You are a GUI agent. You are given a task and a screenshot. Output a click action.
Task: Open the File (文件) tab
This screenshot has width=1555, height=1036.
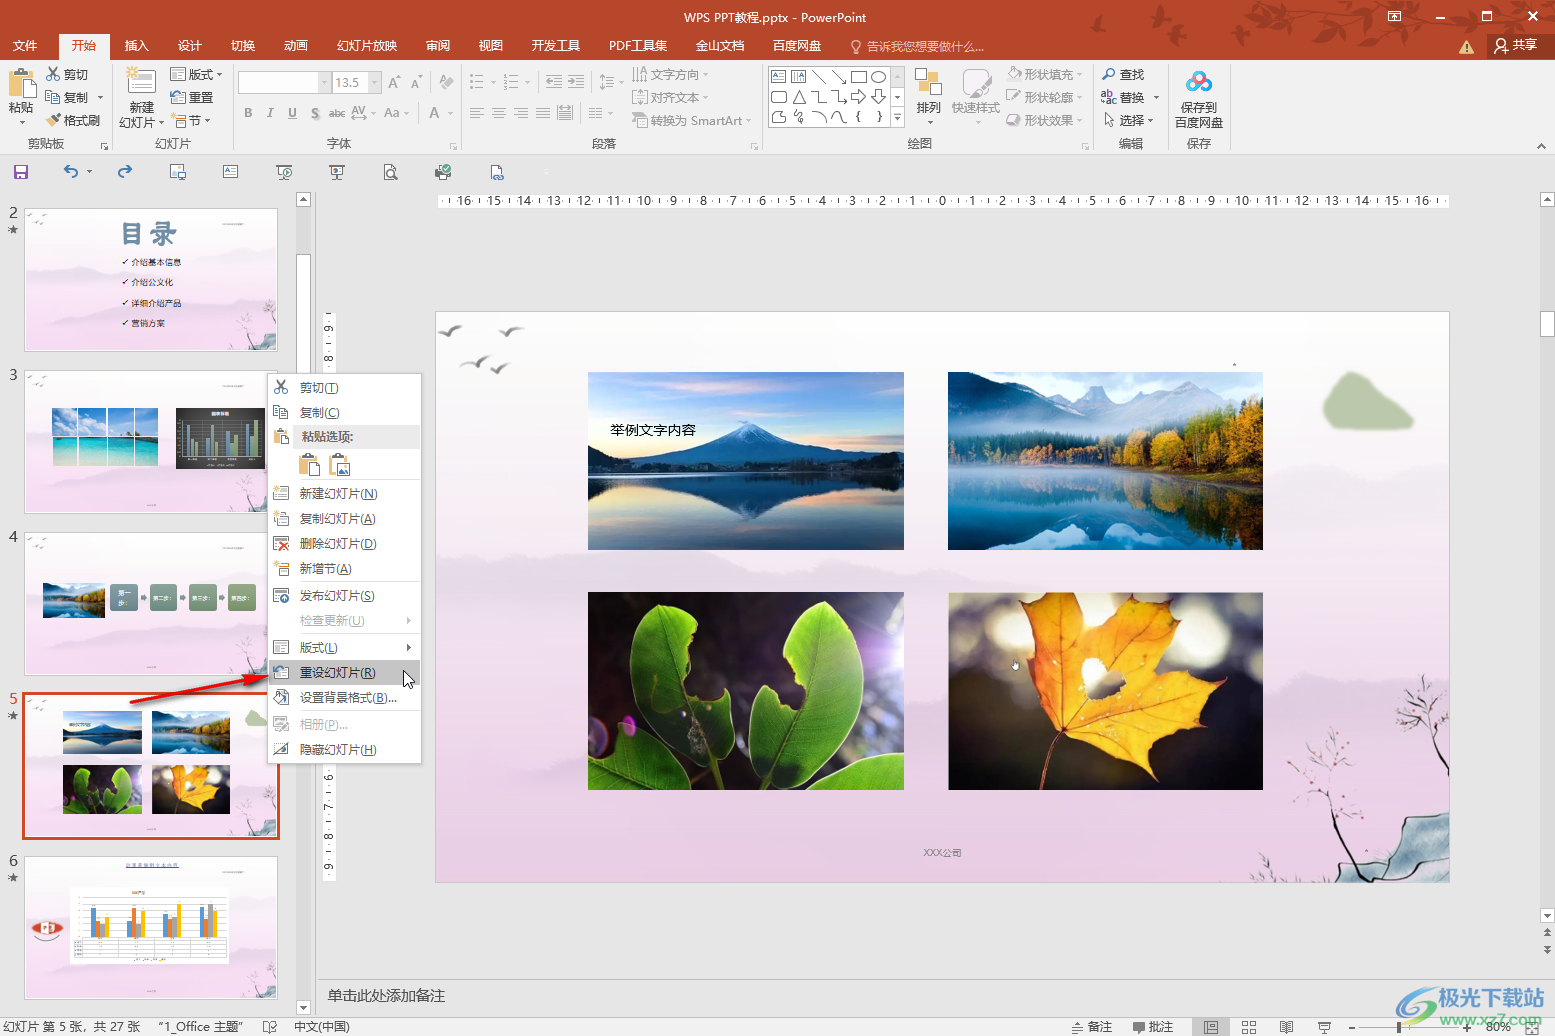pos(25,46)
